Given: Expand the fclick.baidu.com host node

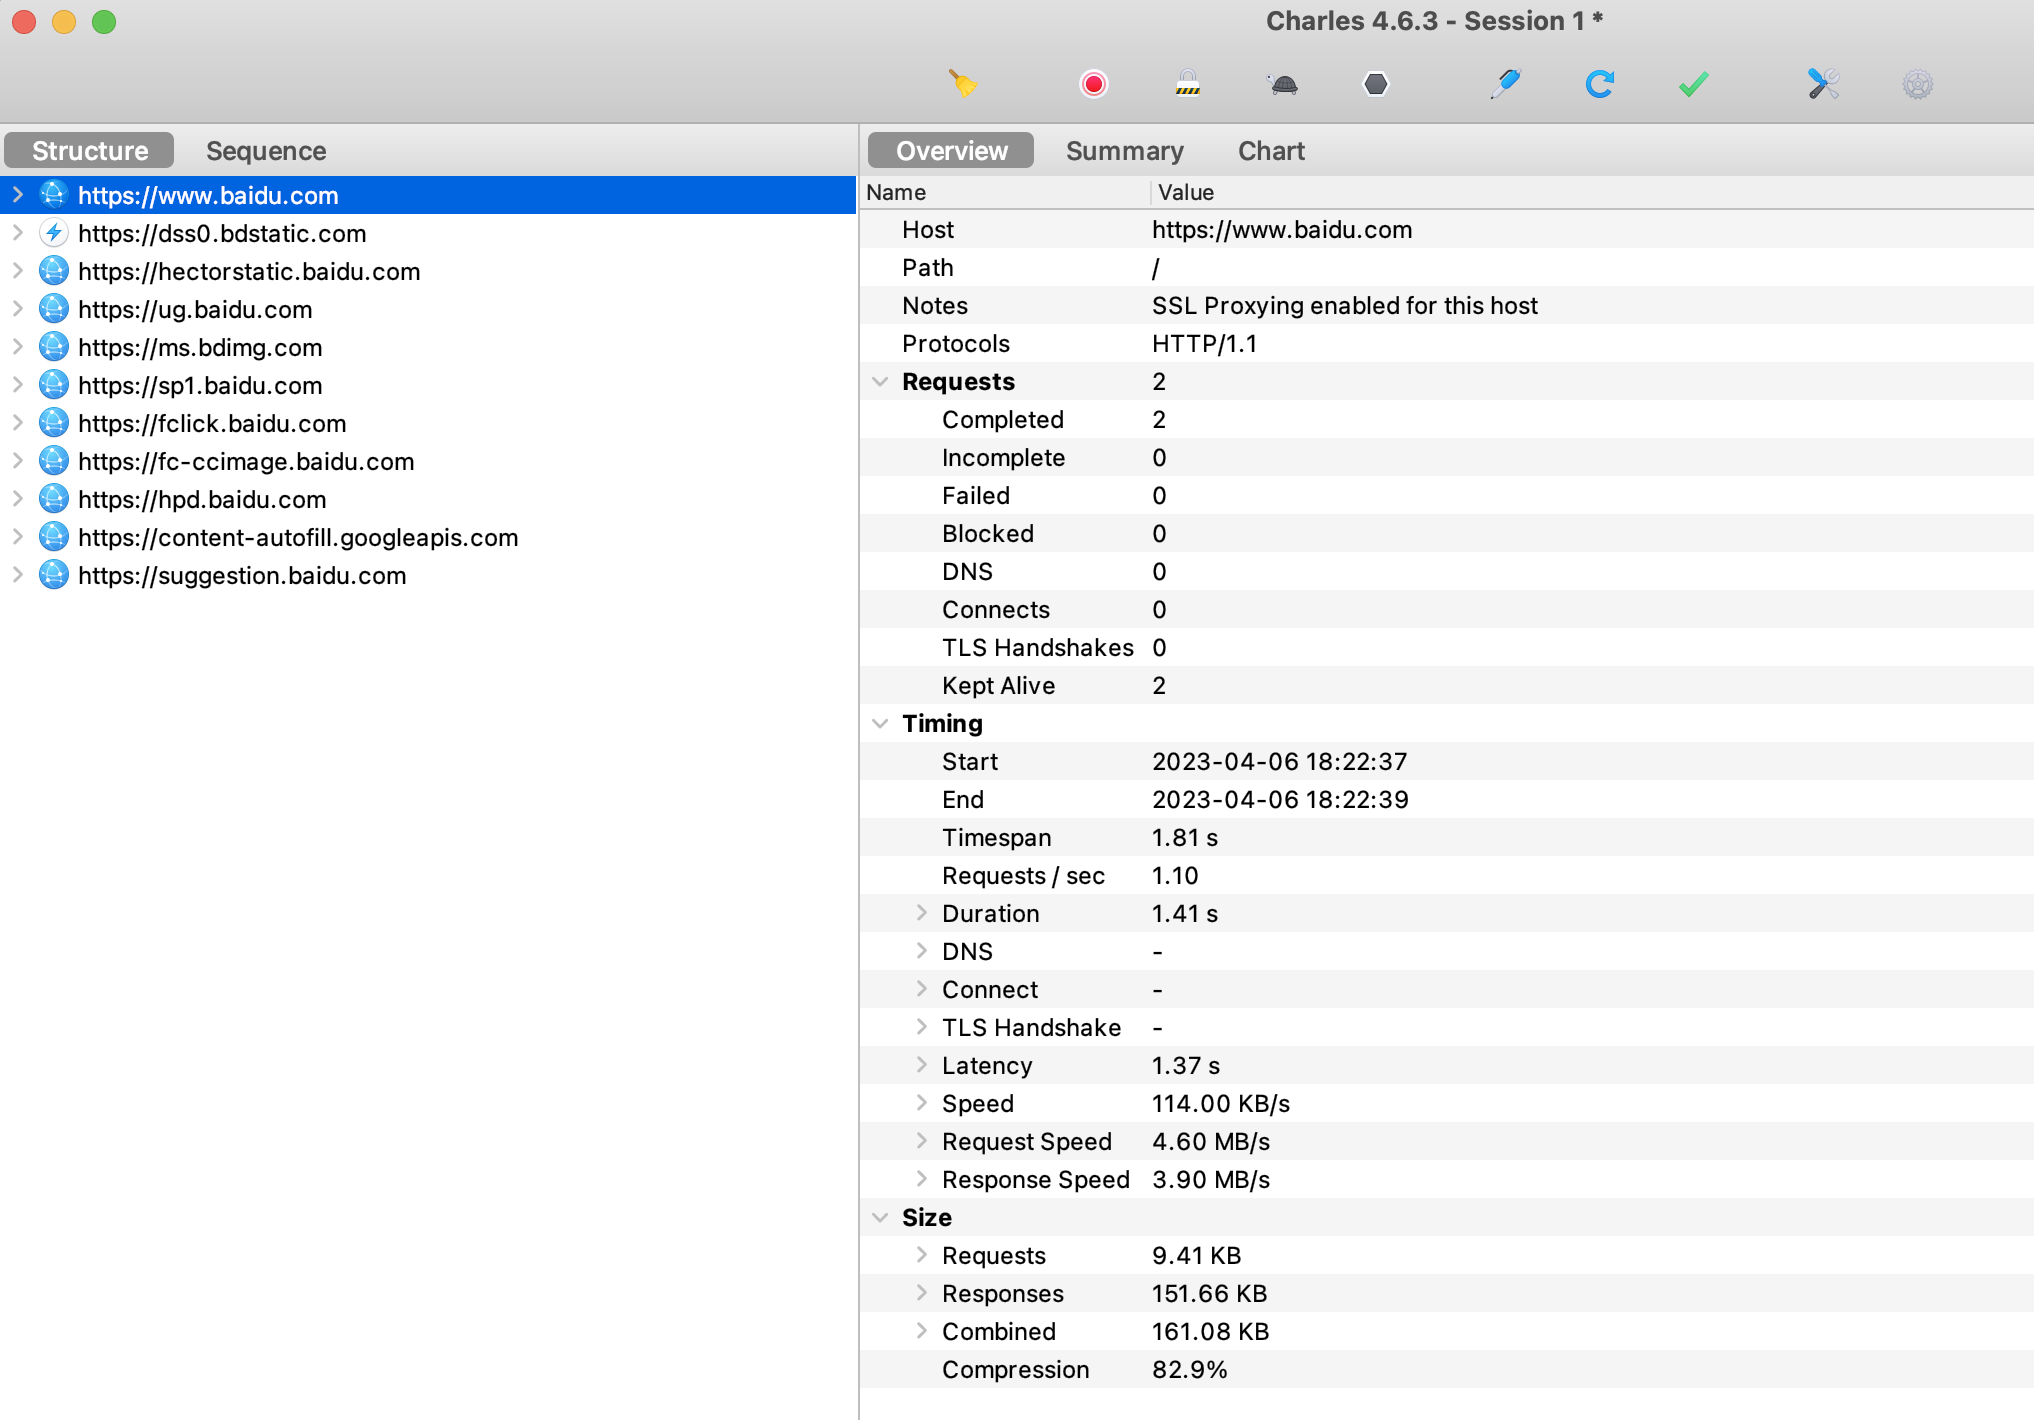Looking at the screenshot, I should click(x=18, y=423).
